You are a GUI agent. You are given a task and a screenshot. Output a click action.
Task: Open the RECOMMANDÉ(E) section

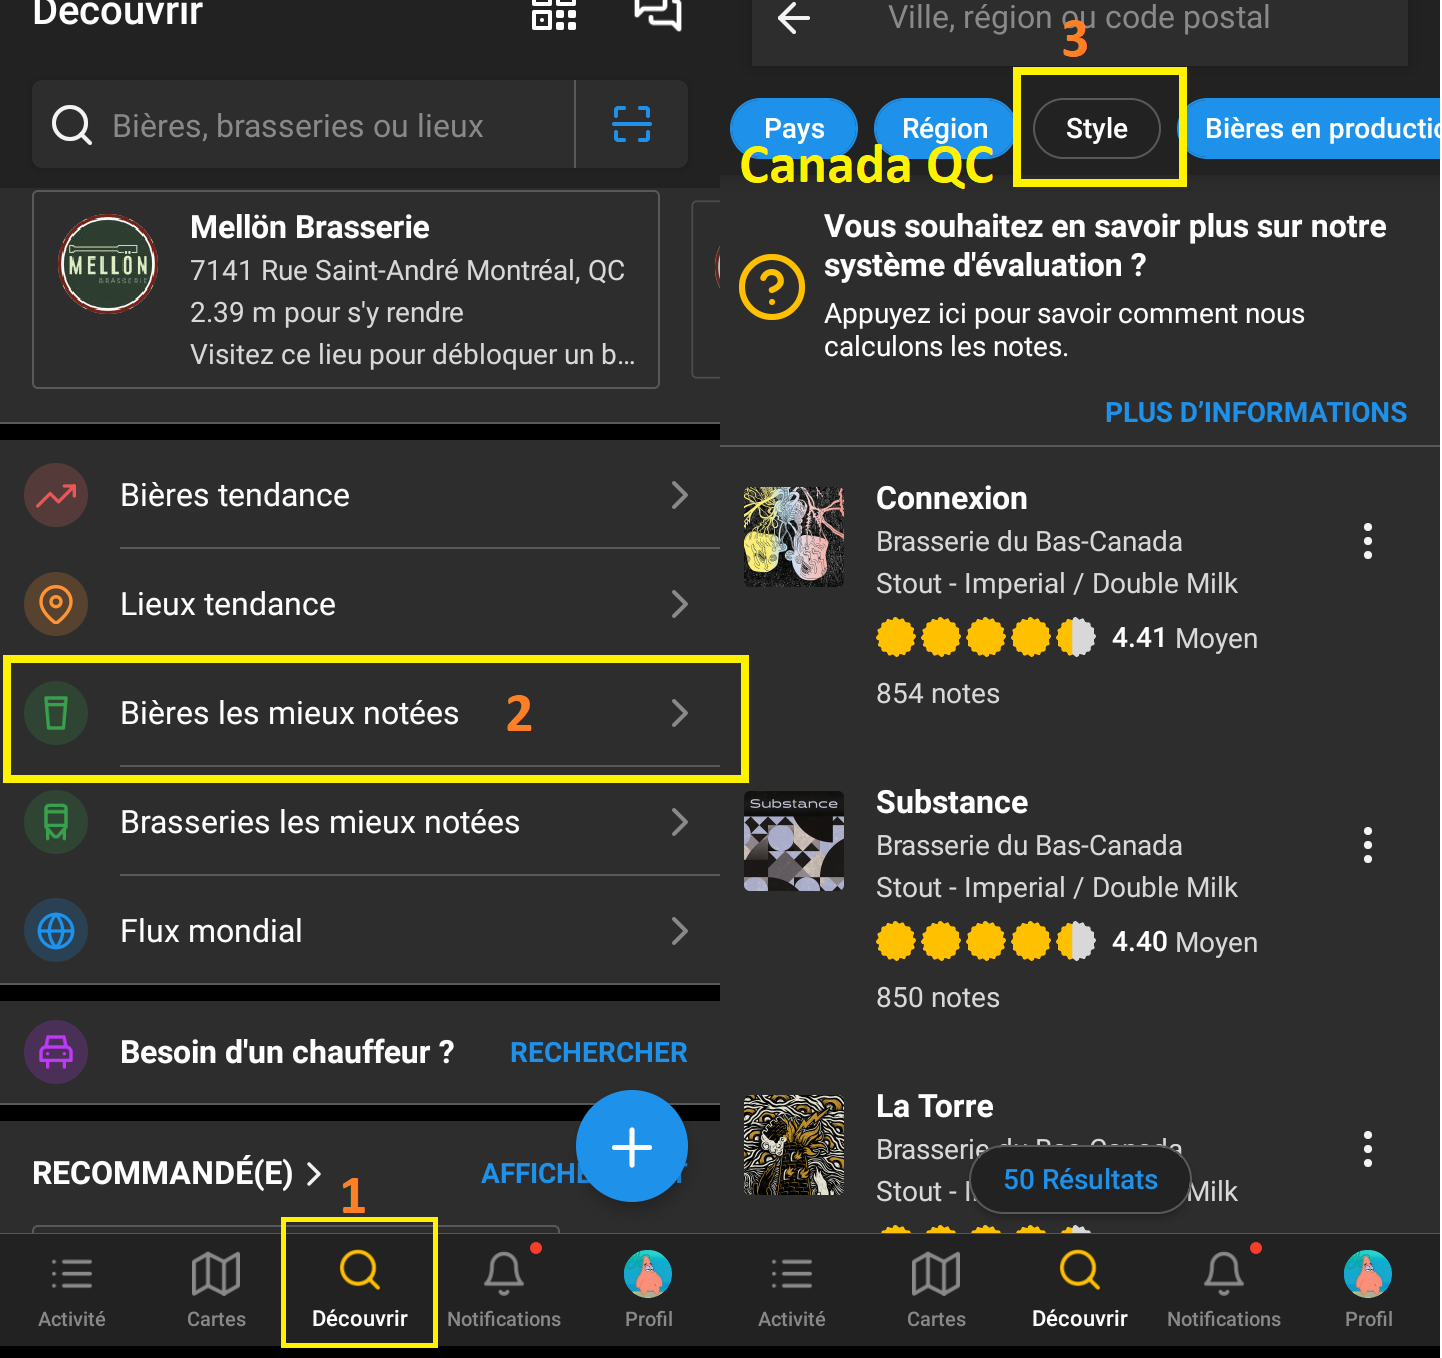pos(177,1173)
